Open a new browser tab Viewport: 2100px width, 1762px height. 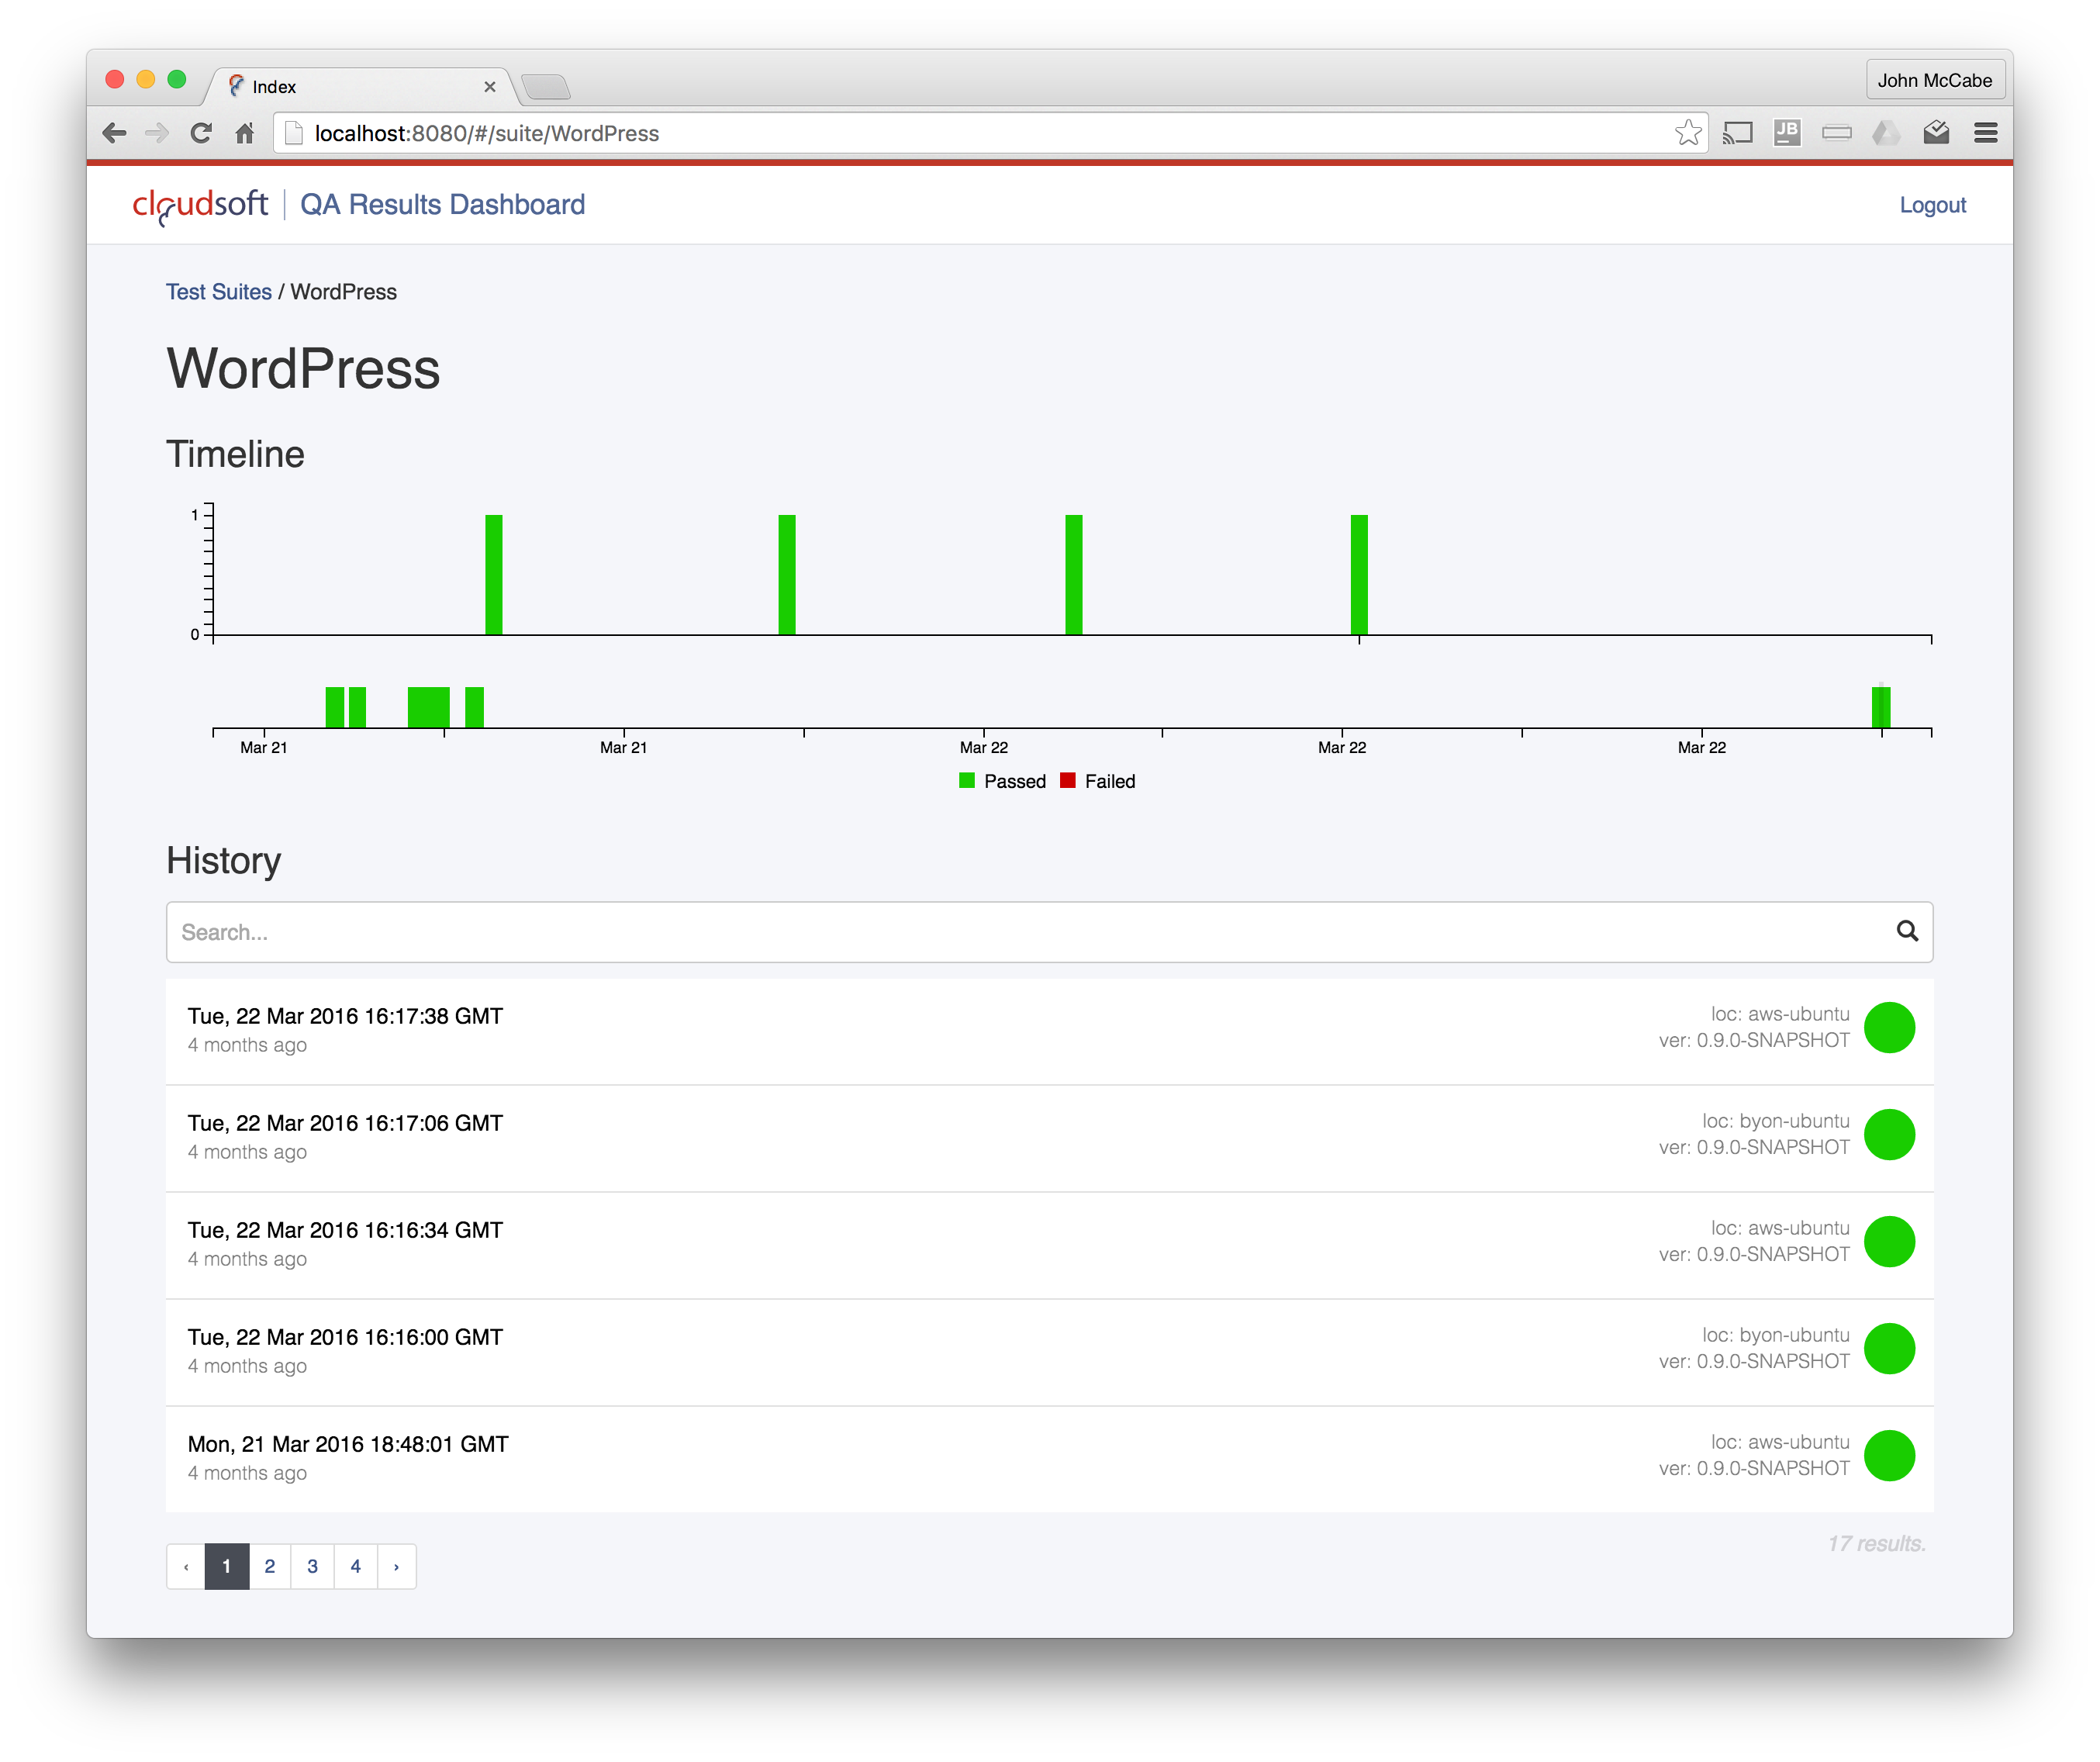pyautogui.click(x=546, y=87)
